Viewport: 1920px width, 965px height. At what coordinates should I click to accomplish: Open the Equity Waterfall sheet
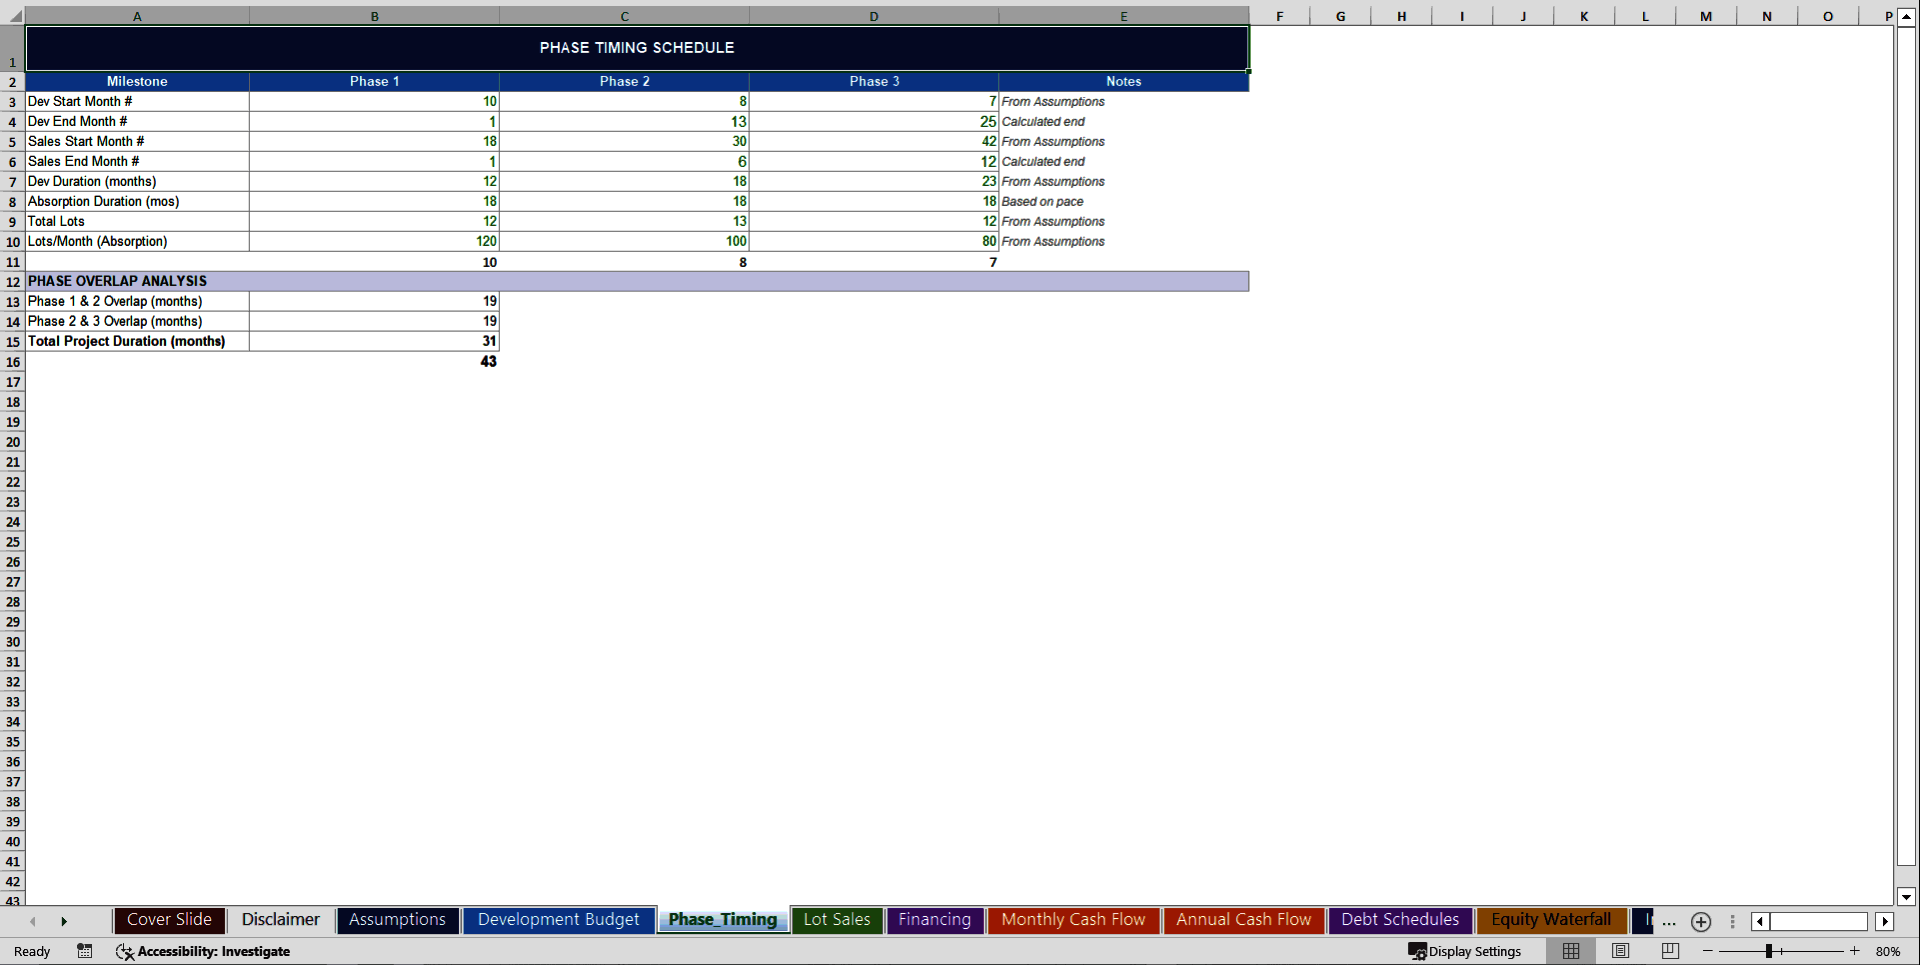(1550, 920)
